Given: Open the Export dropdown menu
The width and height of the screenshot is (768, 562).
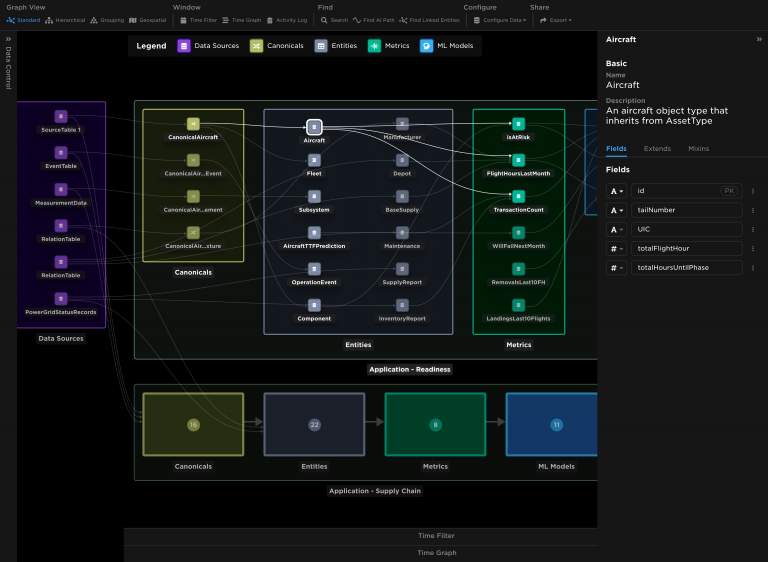Looking at the screenshot, I should click(x=556, y=20).
